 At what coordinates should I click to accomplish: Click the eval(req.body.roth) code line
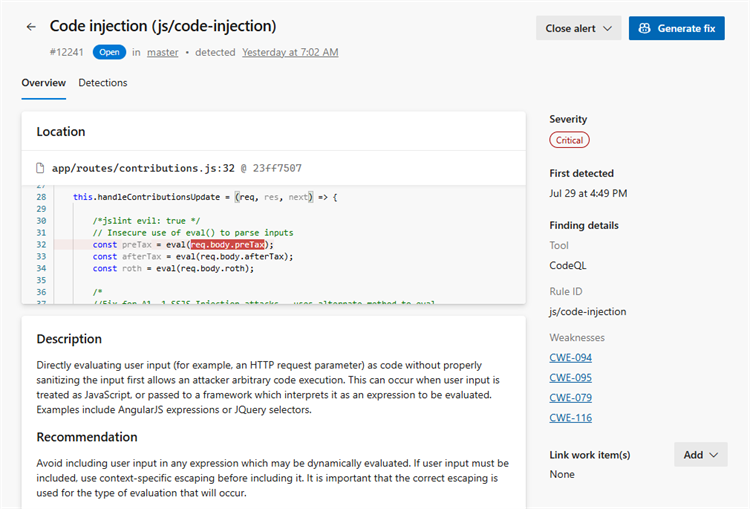(173, 268)
